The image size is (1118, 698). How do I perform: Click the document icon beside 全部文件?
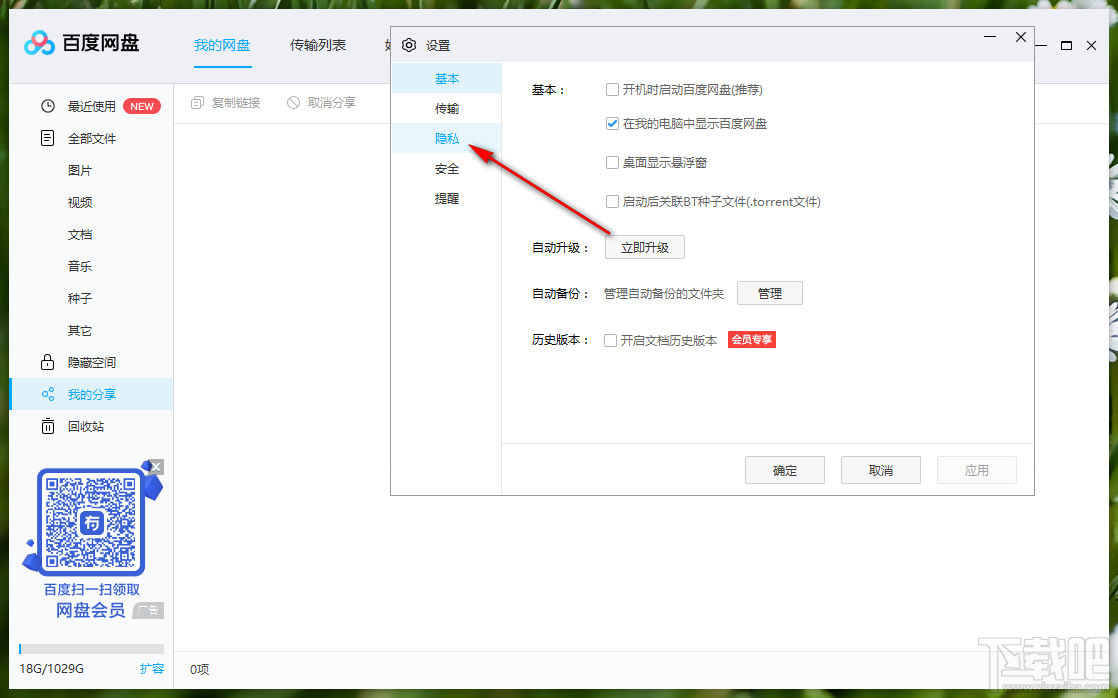point(47,138)
